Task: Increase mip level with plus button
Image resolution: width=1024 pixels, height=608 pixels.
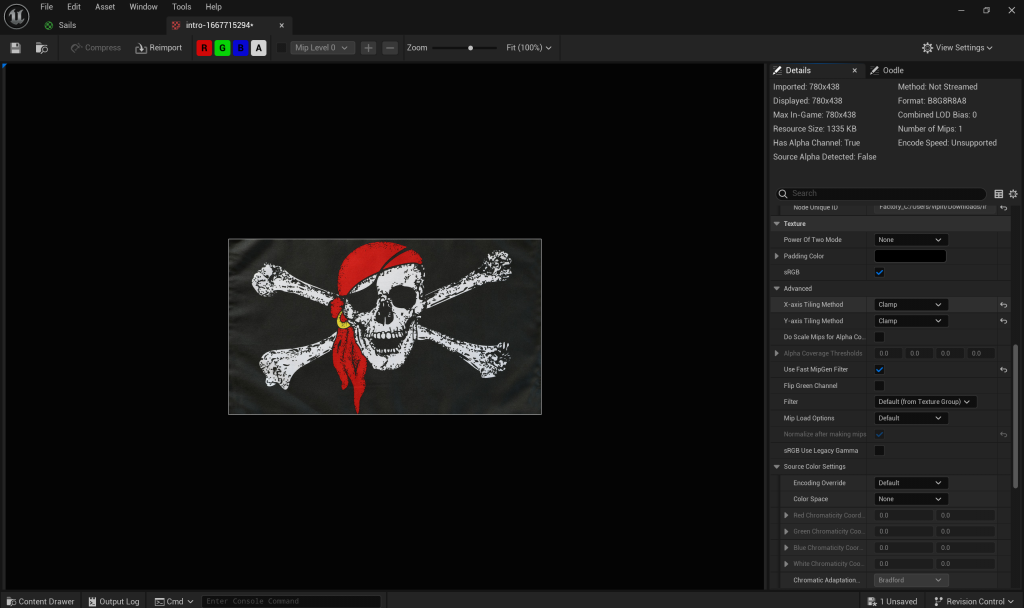Action: coord(368,48)
